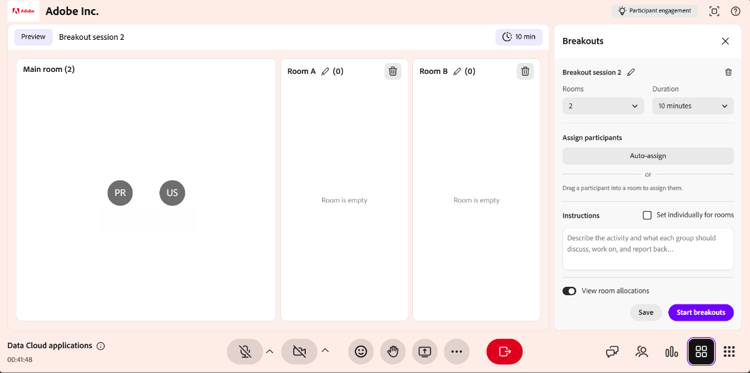Select the PR participant avatar
Screen dimensions: 750x373
click(x=120, y=193)
